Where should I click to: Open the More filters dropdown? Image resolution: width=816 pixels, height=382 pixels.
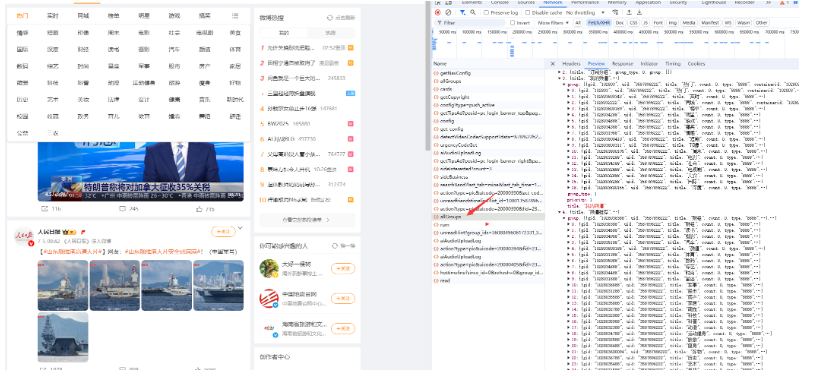554,23
